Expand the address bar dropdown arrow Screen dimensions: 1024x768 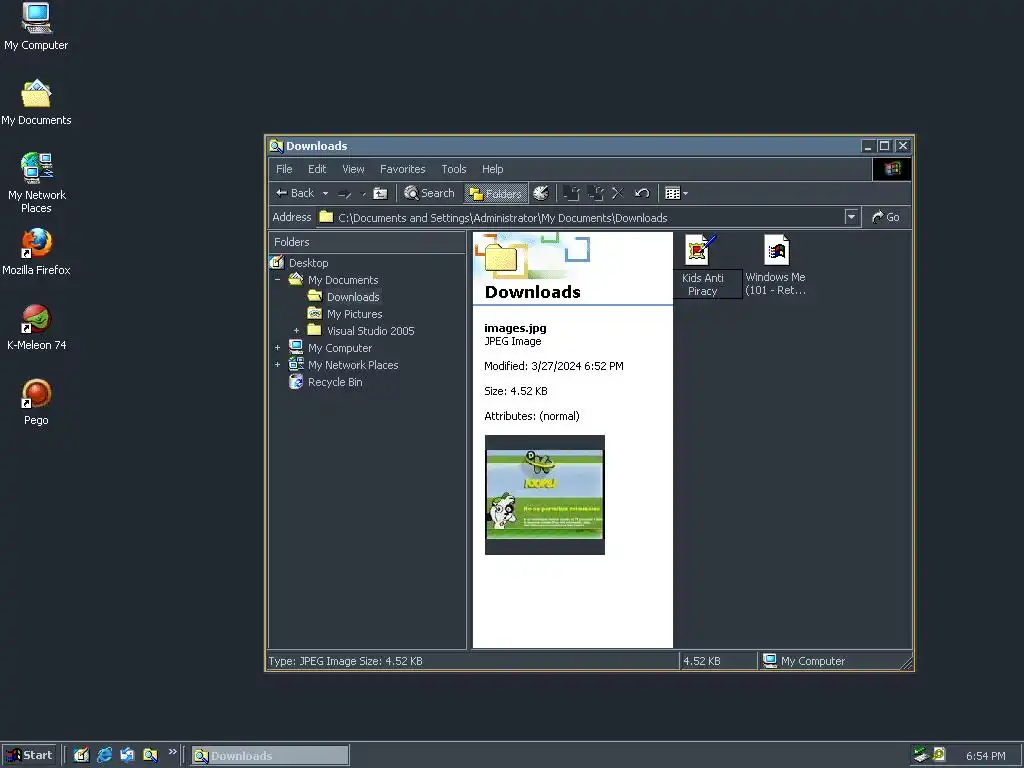click(x=851, y=217)
